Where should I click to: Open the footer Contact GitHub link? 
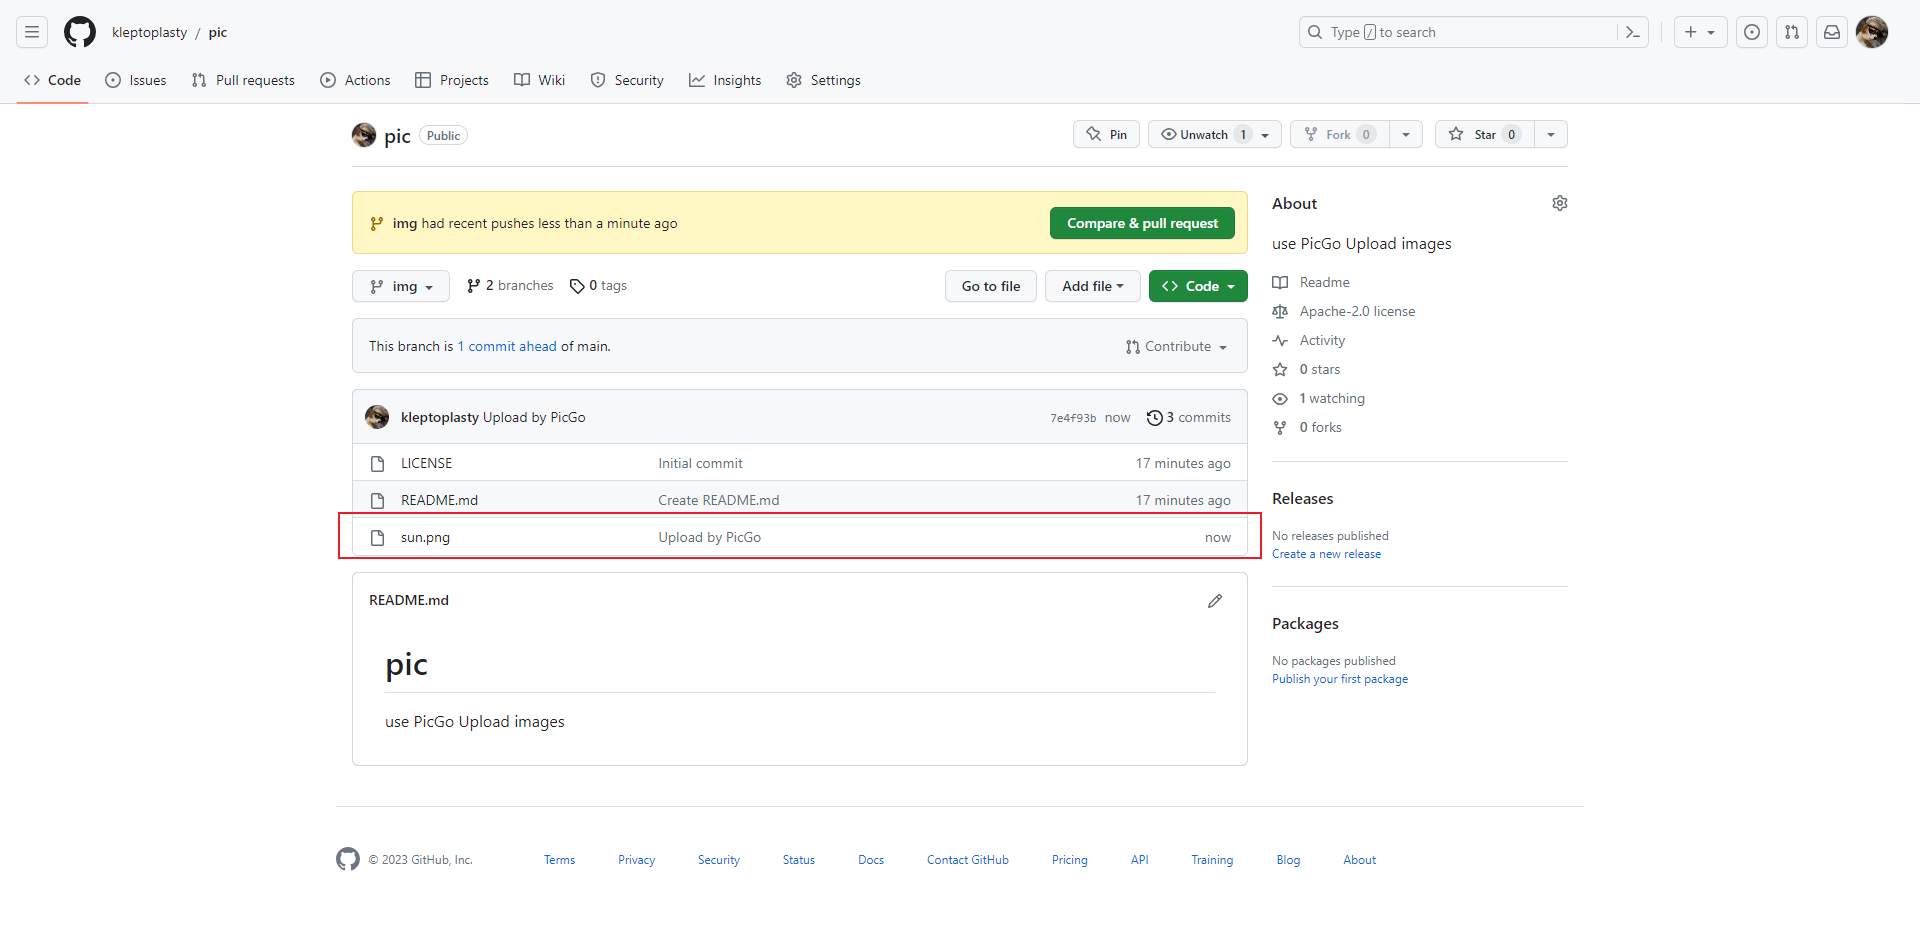click(x=967, y=860)
